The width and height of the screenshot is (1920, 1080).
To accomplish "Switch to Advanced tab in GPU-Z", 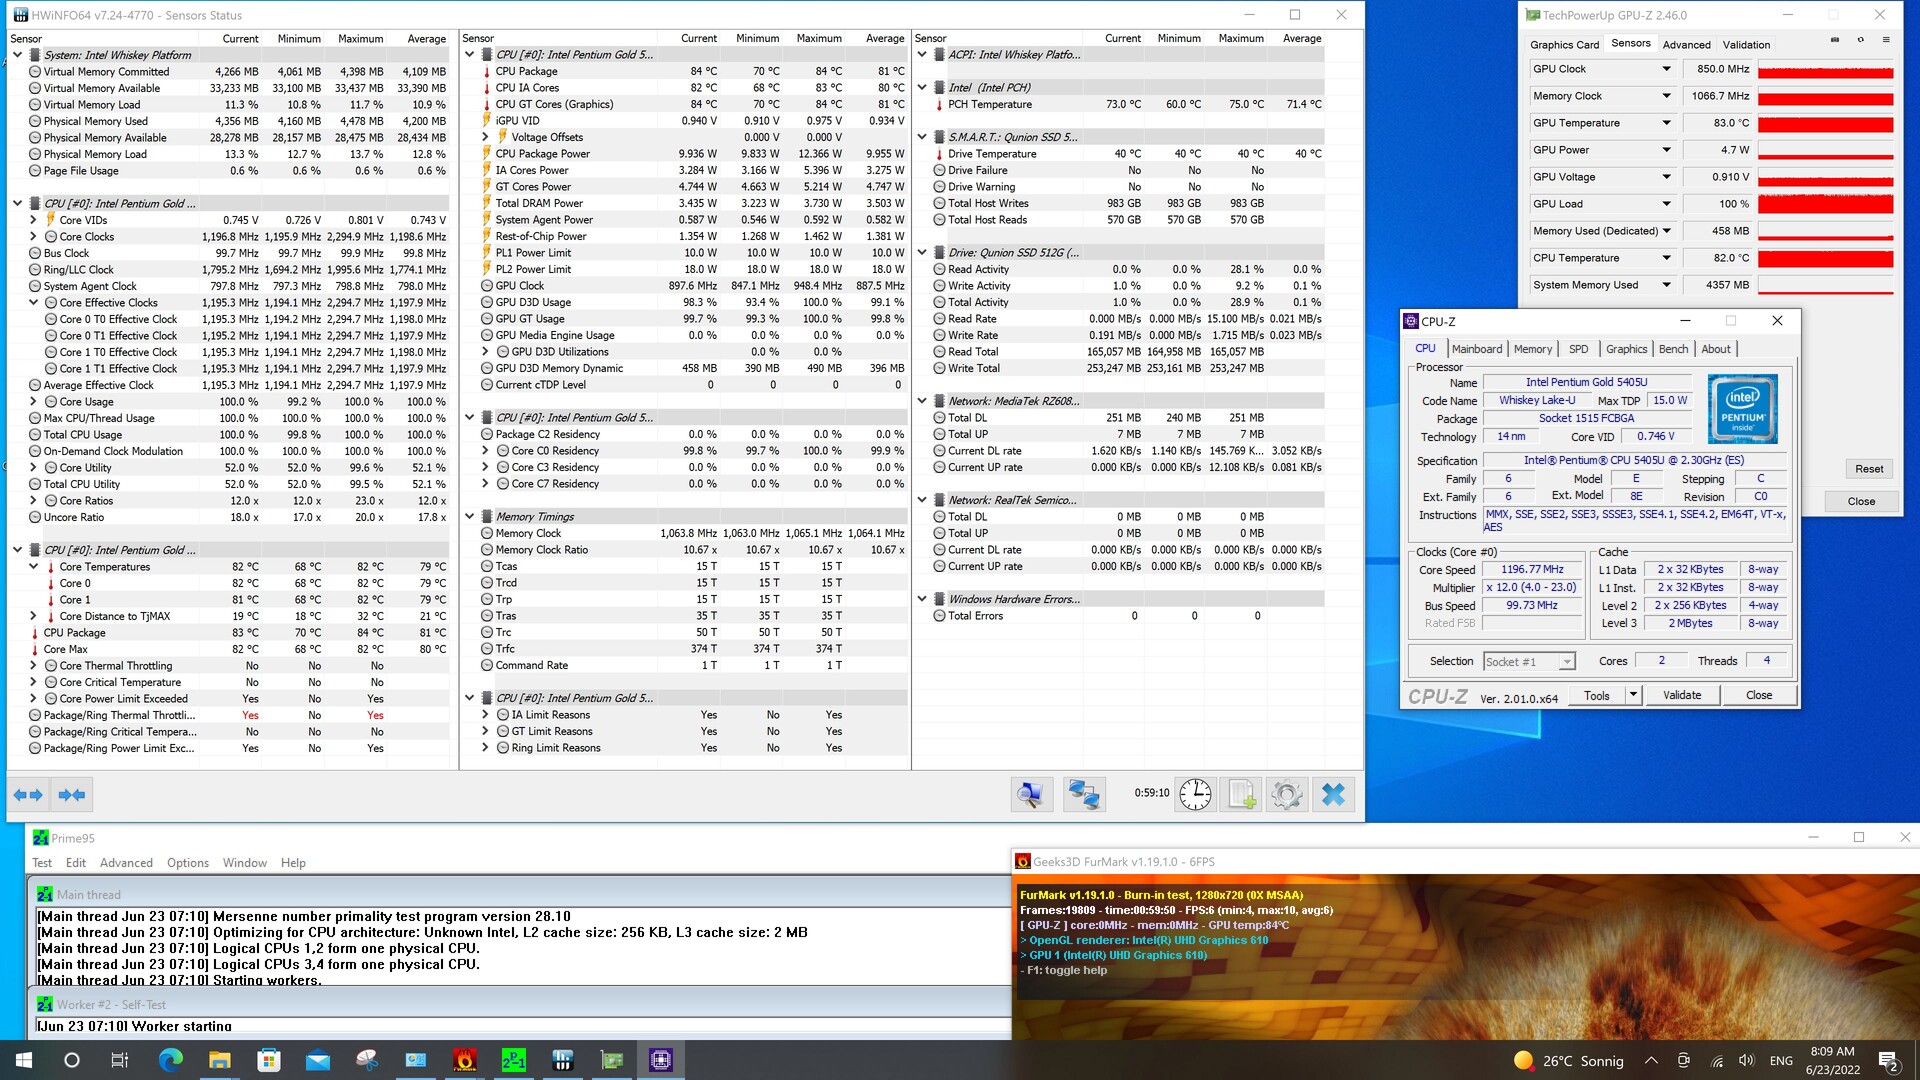I will 1686,44.
